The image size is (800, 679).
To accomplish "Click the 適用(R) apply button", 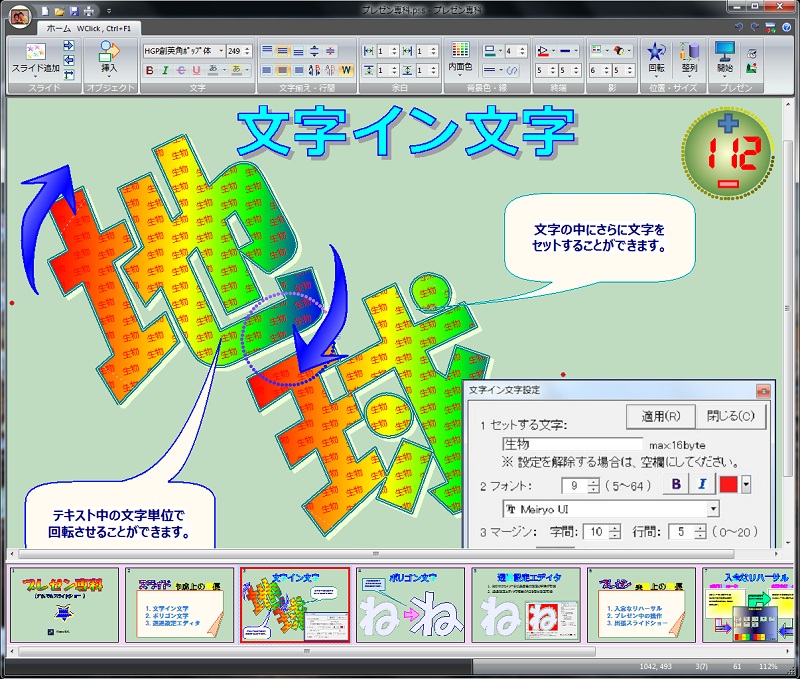I will (659, 416).
